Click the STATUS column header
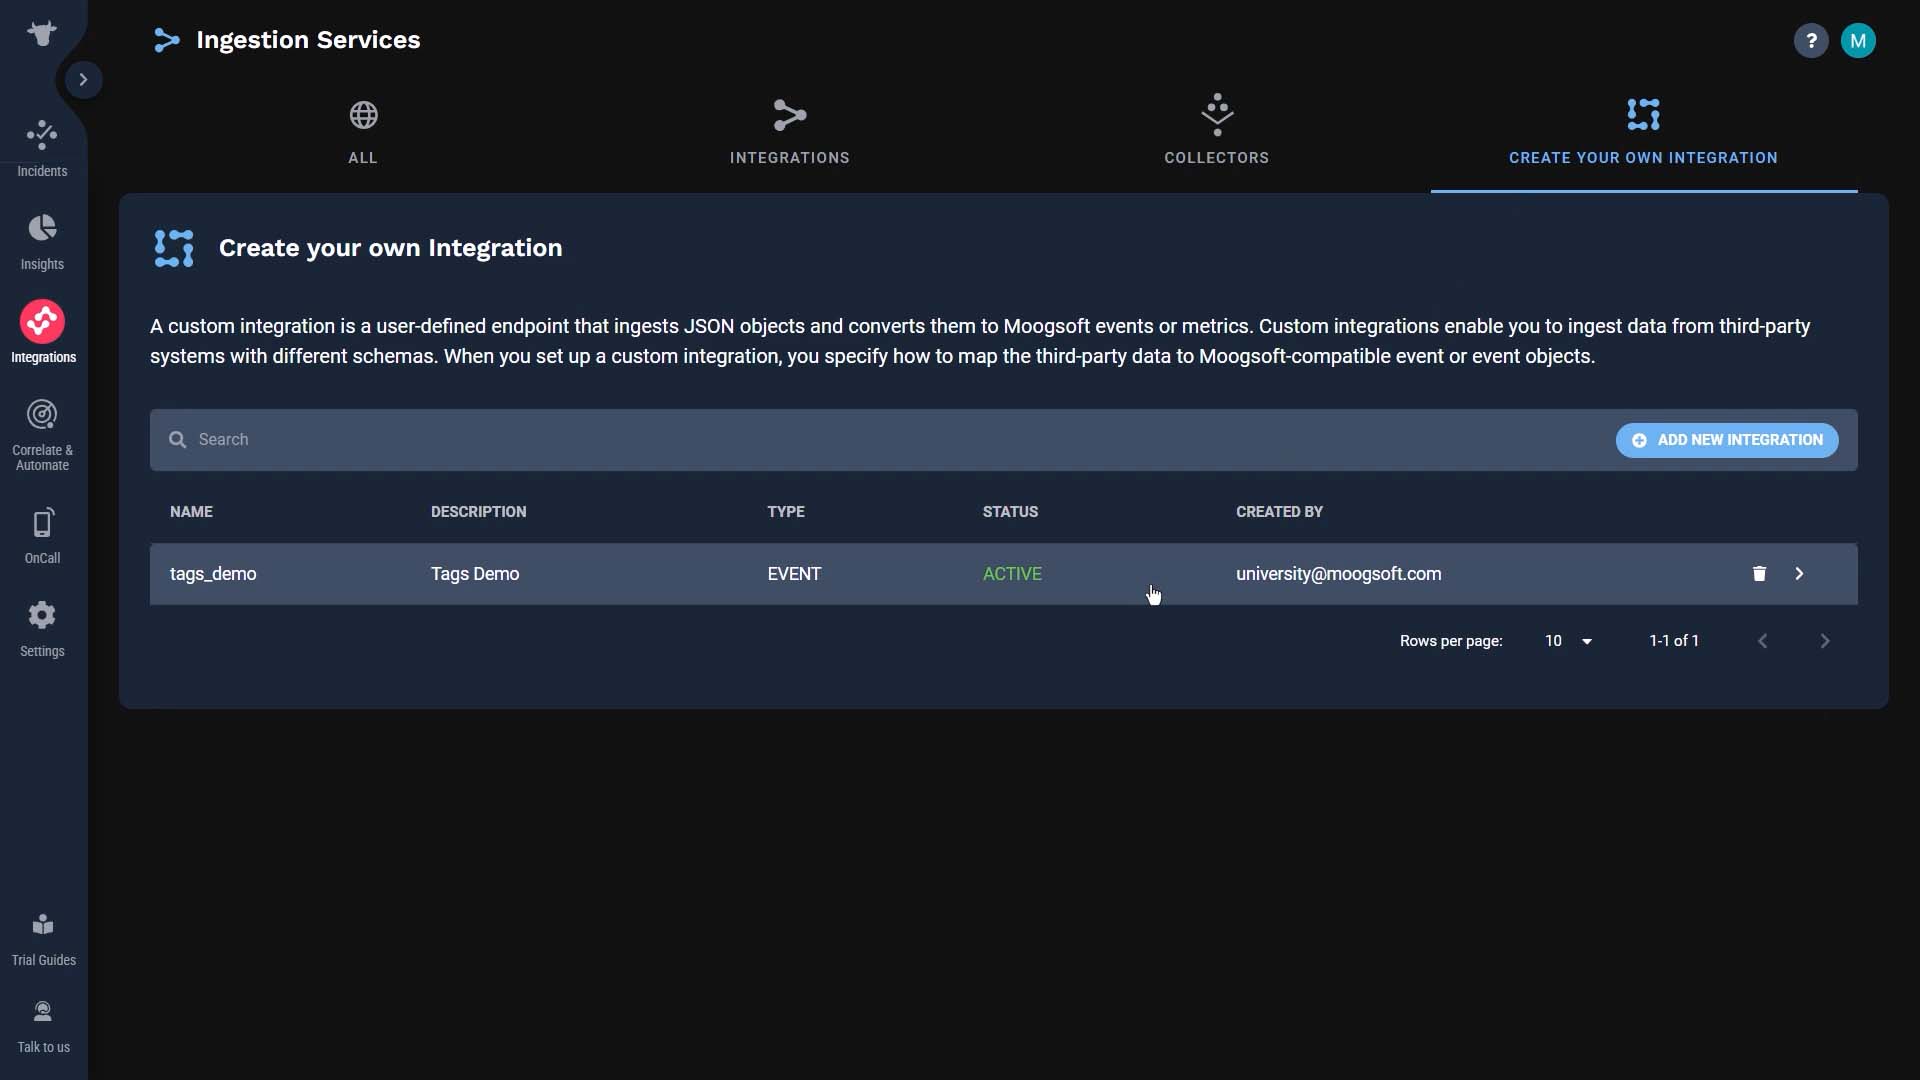This screenshot has width=1920, height=1080. tap(1010, 512)
